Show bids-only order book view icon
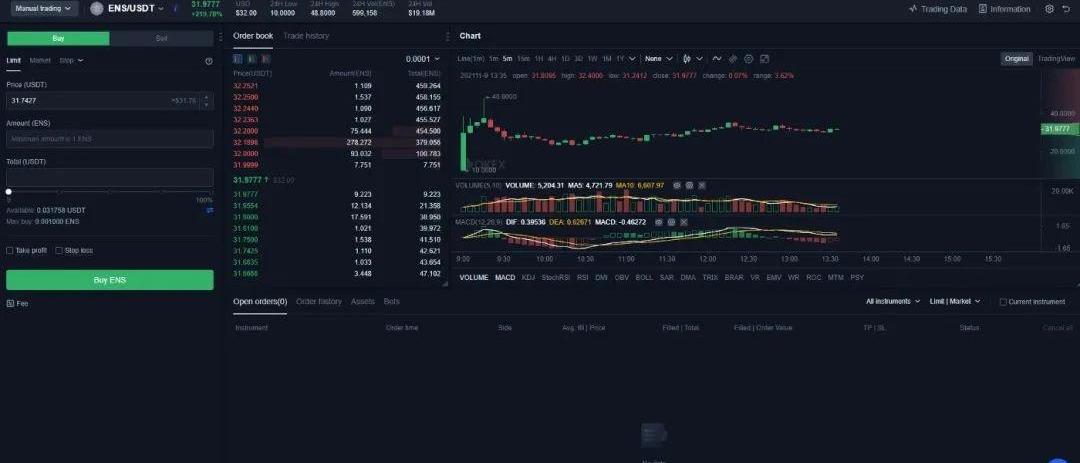 (251, 59)
